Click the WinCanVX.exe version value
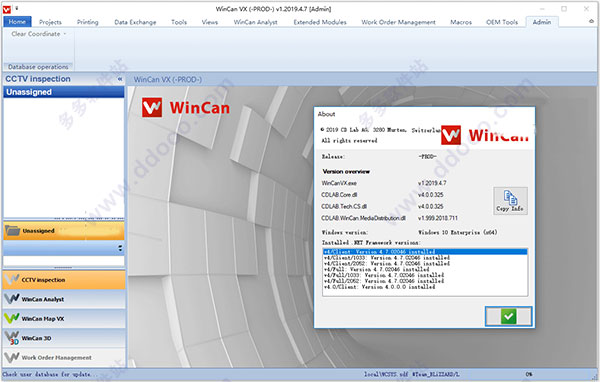The height and width of the screenshot is (382, 600). 432,183
